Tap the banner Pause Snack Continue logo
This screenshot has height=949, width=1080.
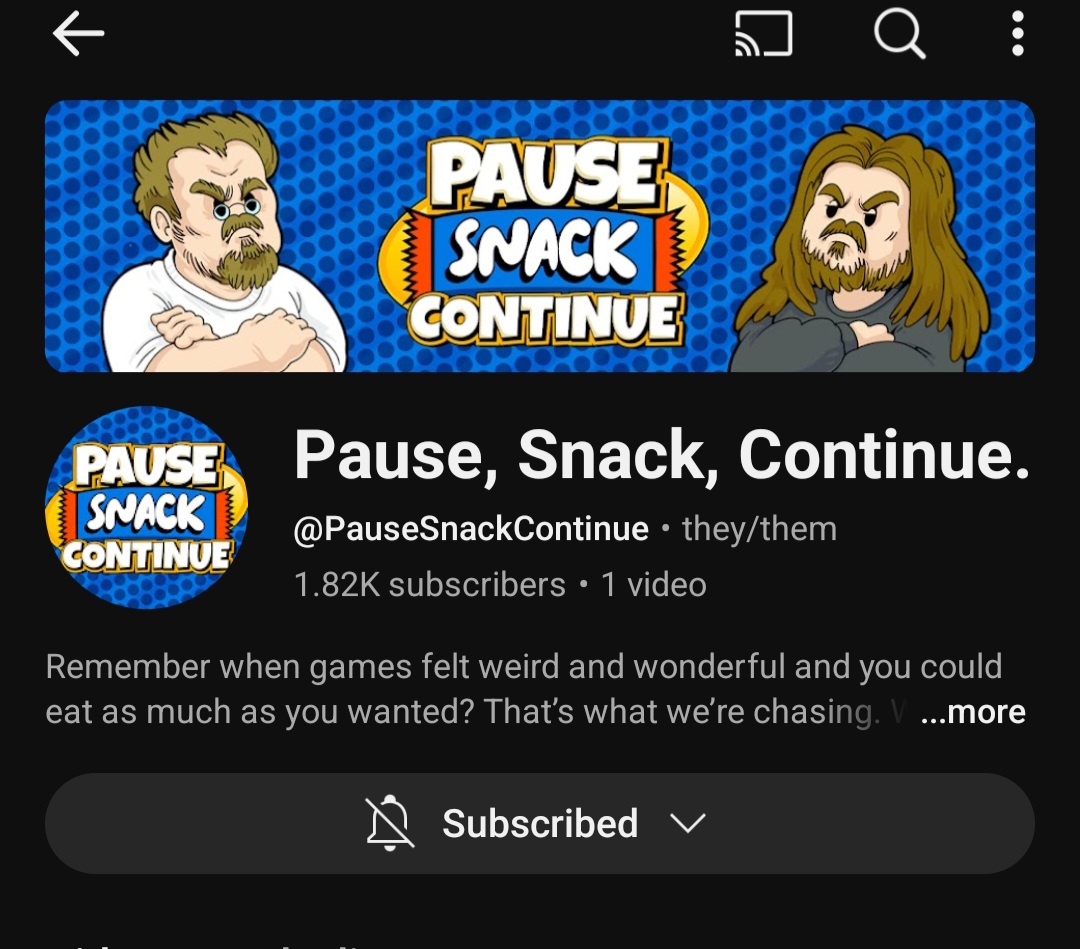click(543, 240)
